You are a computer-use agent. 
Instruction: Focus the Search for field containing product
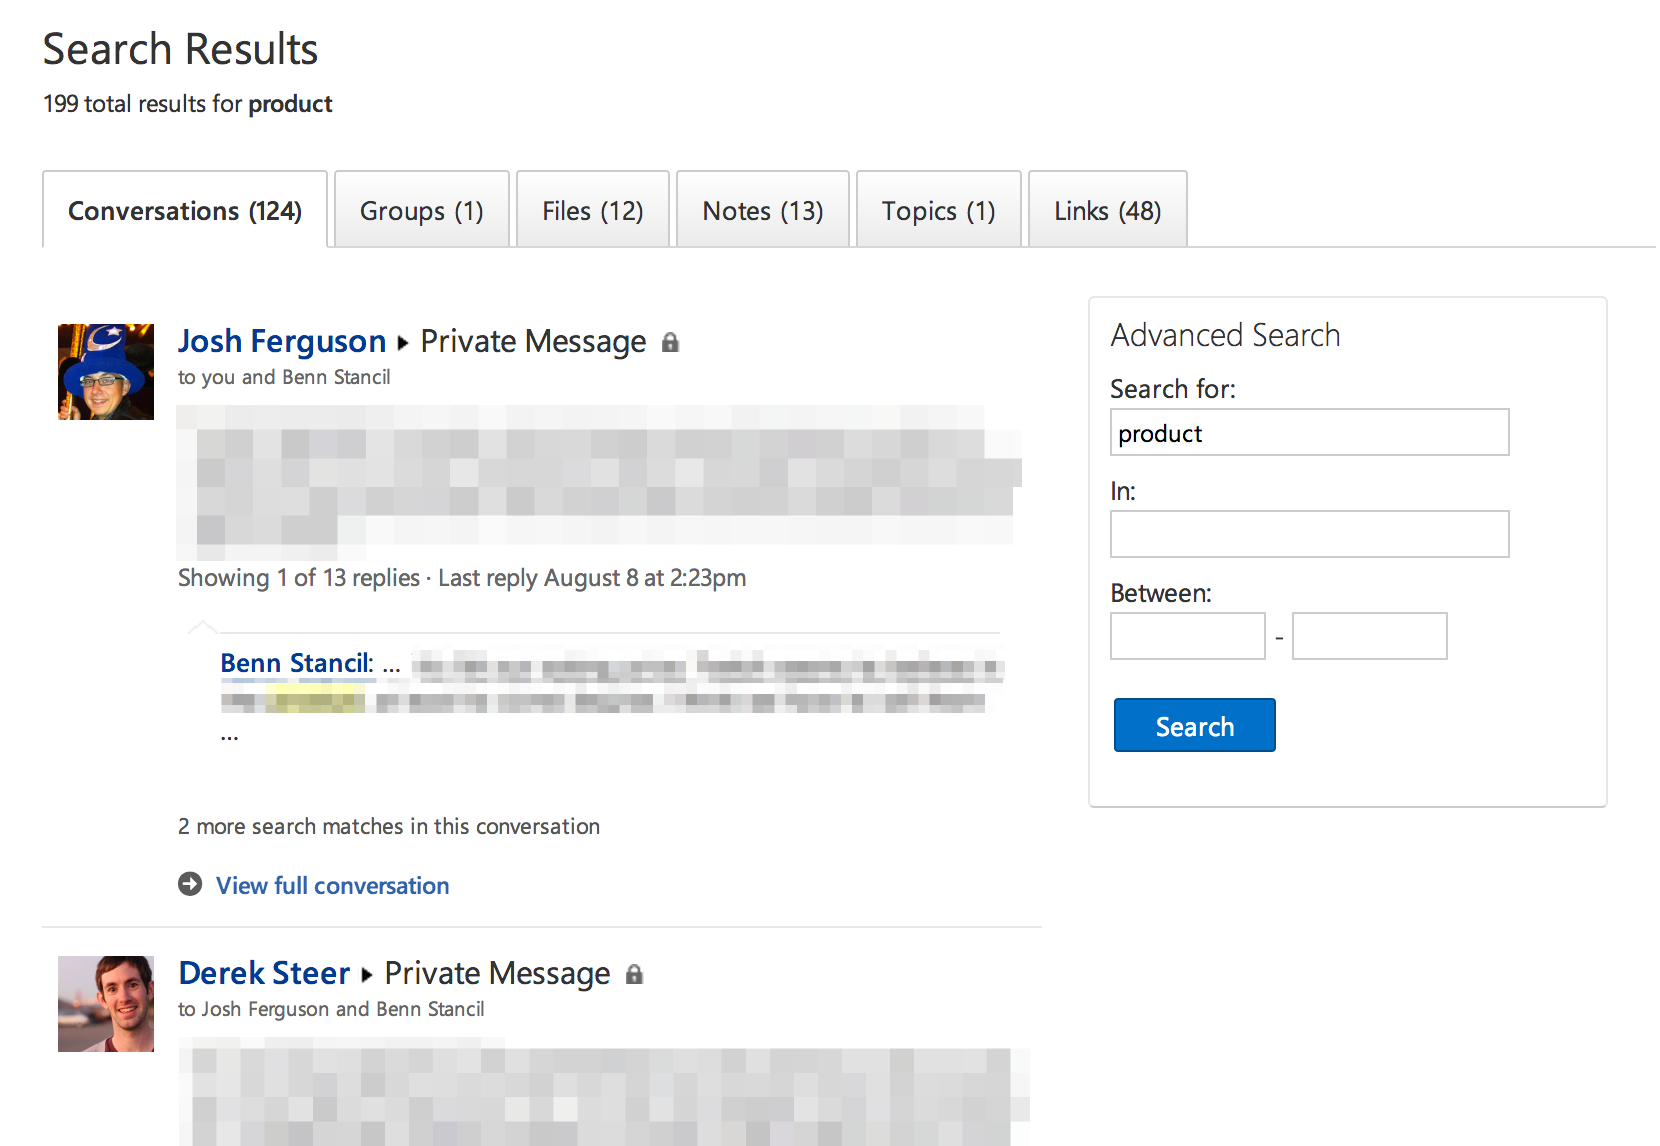(1309, 432)
